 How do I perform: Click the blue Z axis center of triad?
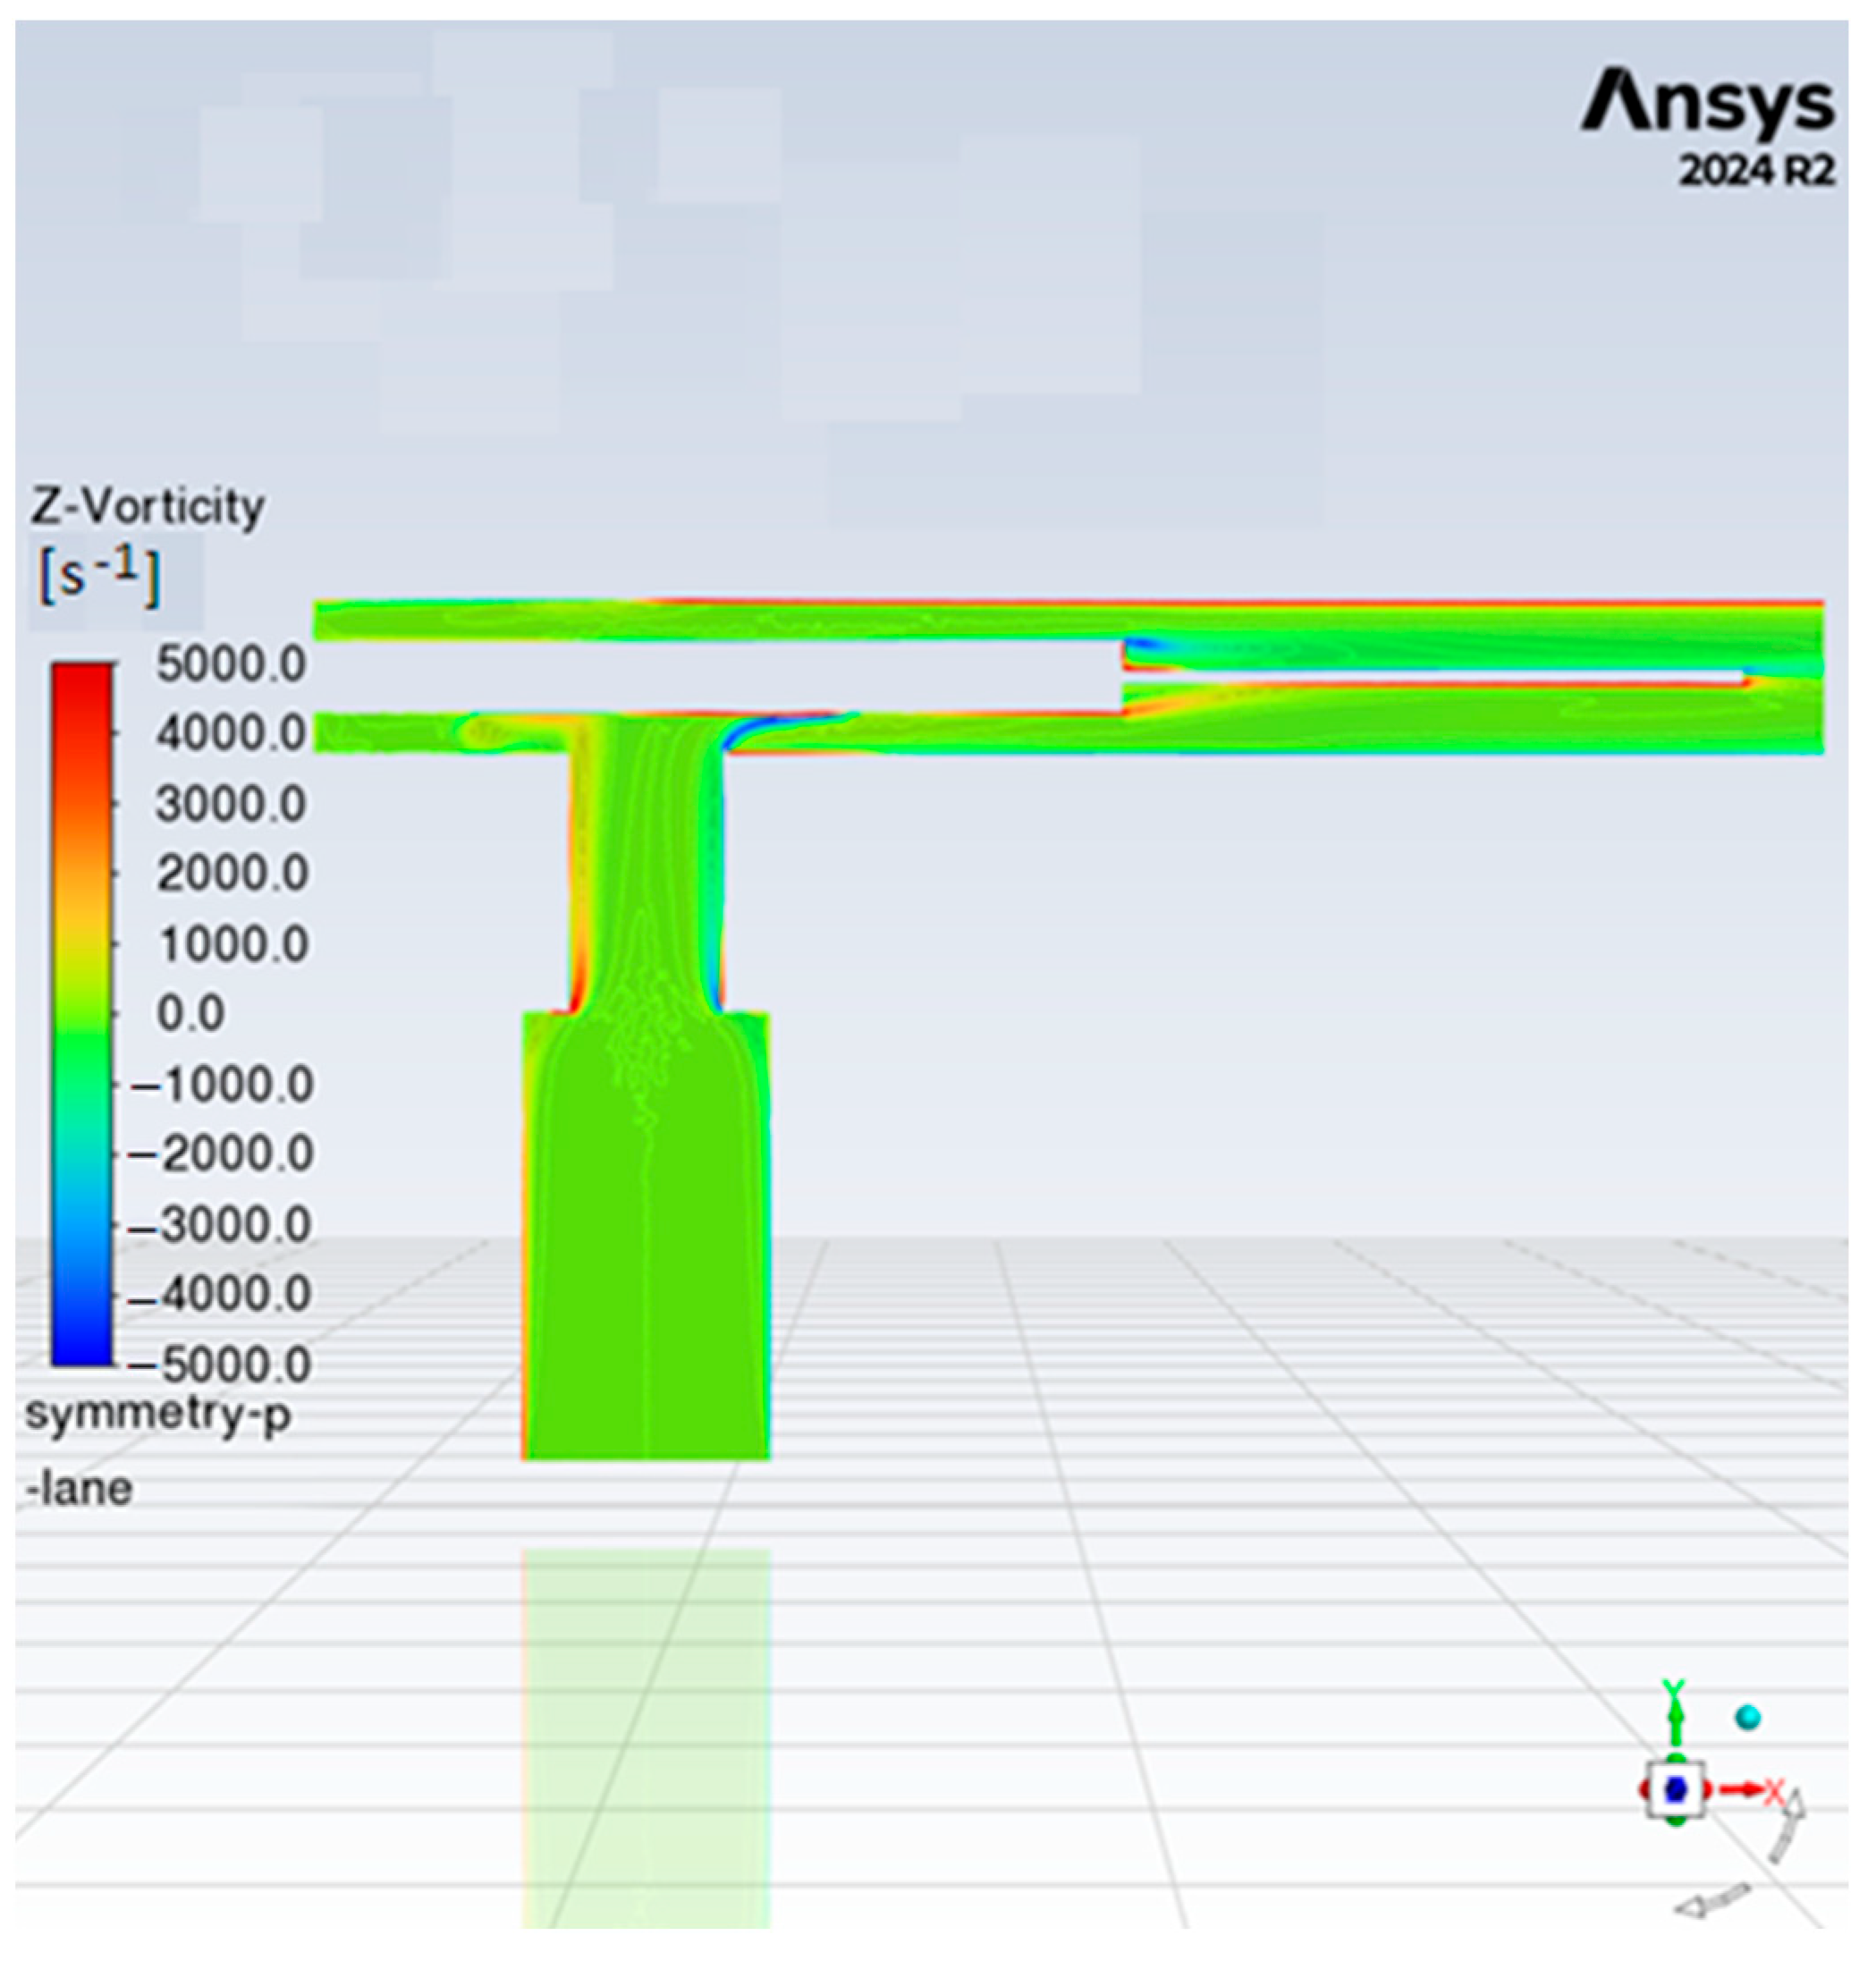coord(1677,1791)
